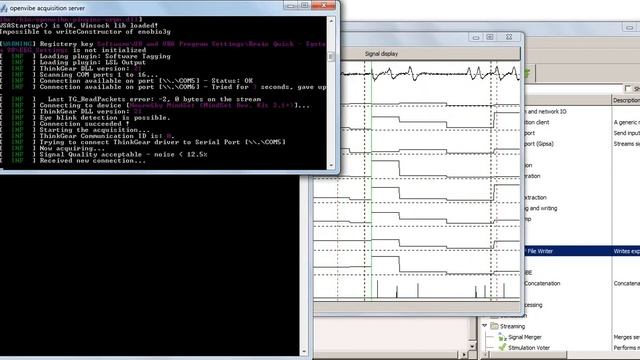Click the top EEG signal trace
Image resolution: width=640 pixels, height=360 pixels.
pos(431,74)
